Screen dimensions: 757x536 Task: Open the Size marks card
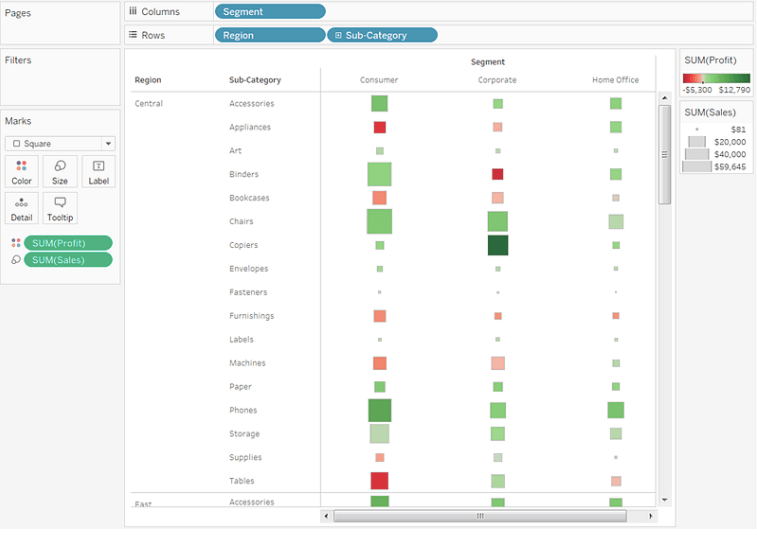click(60, 171)
